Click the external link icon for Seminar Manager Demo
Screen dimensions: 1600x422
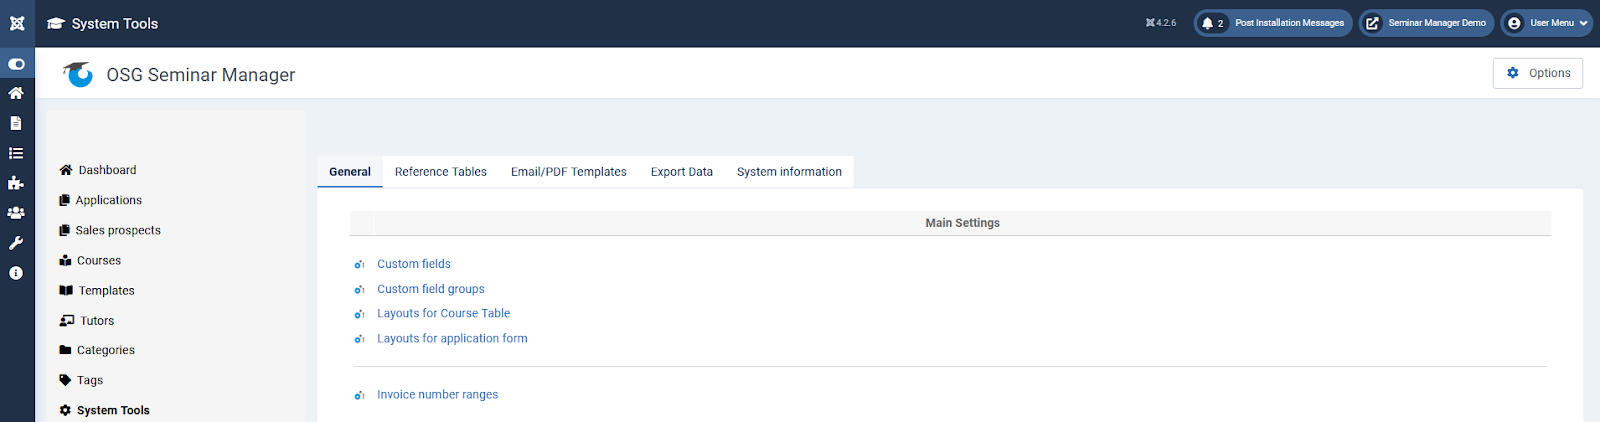coord(1373,23)
